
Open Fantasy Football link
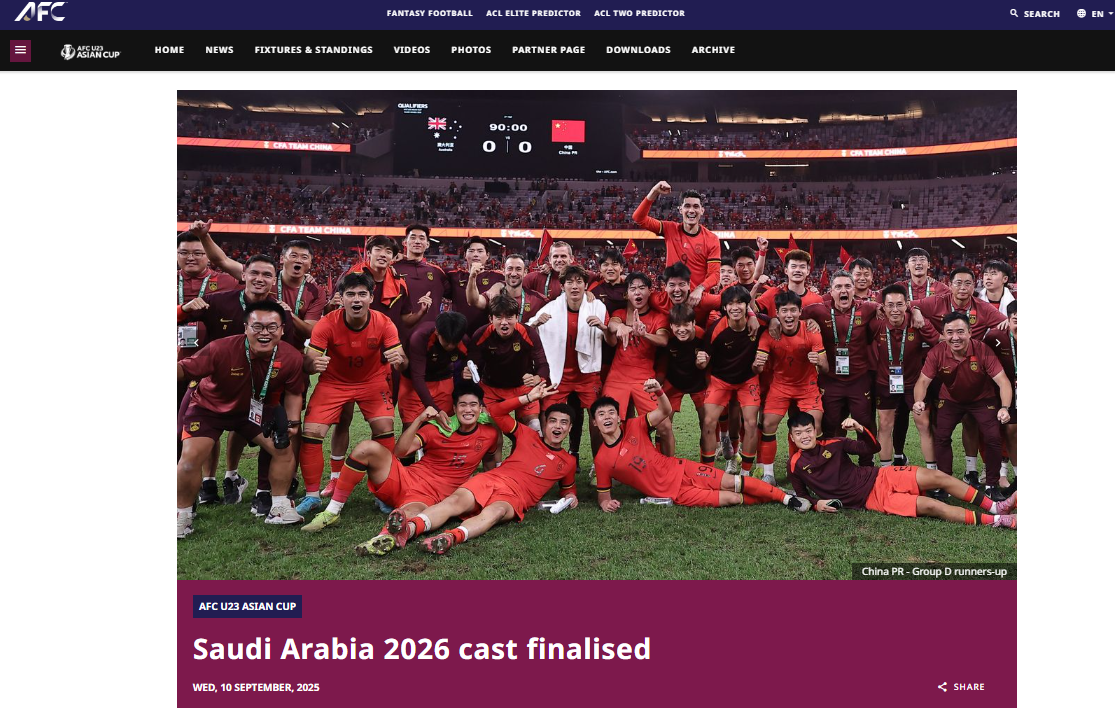(430, 14)
